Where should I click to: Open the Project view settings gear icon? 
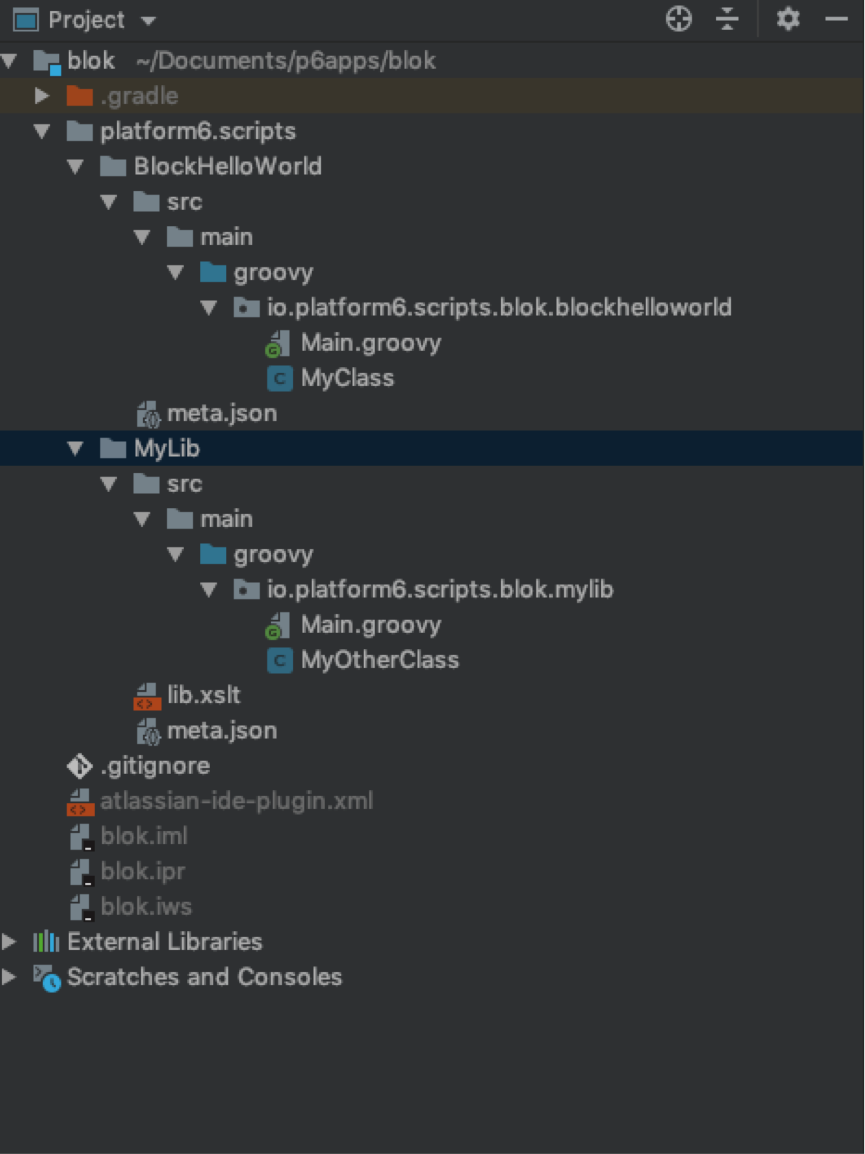pyautogui.click(x=788, y=19)
